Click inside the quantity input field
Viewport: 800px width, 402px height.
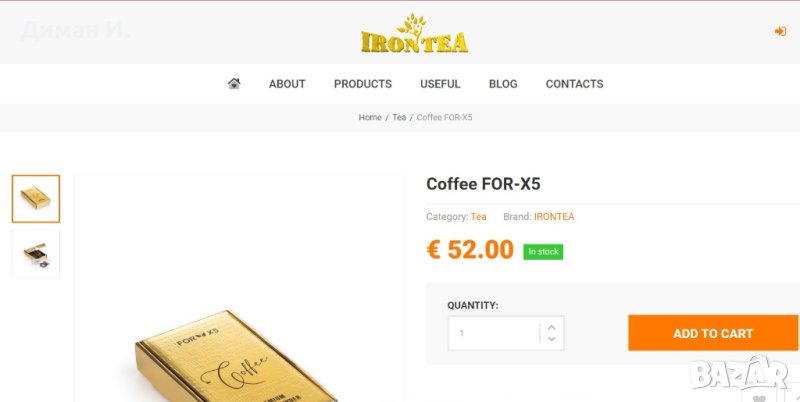click(493, 333)
